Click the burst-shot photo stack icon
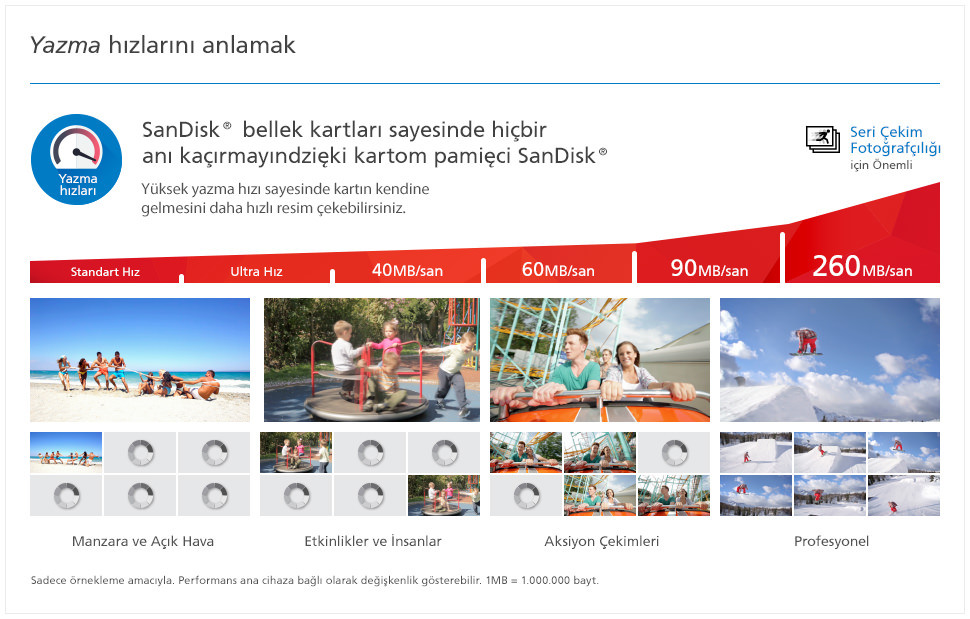970x619 pixels. (823, 139)
